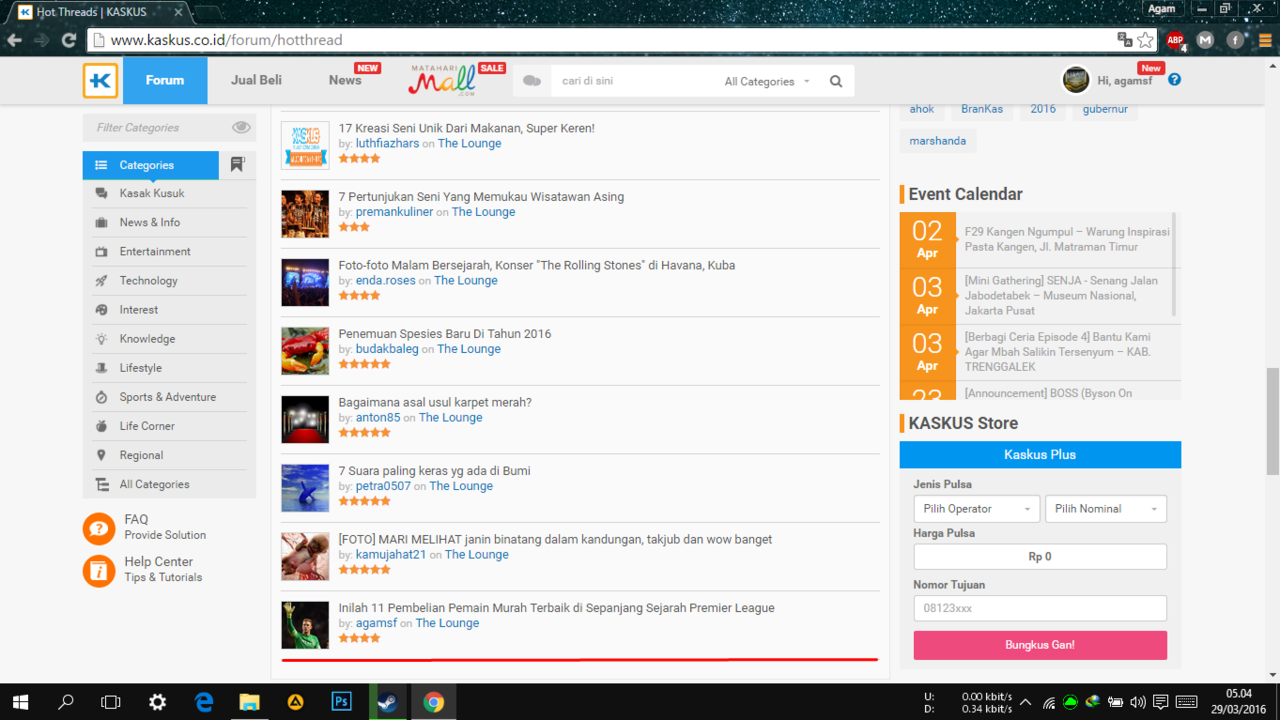Switch to the News tab
The height and width of the screenshot is (720, 1280).
coord(345,80)
